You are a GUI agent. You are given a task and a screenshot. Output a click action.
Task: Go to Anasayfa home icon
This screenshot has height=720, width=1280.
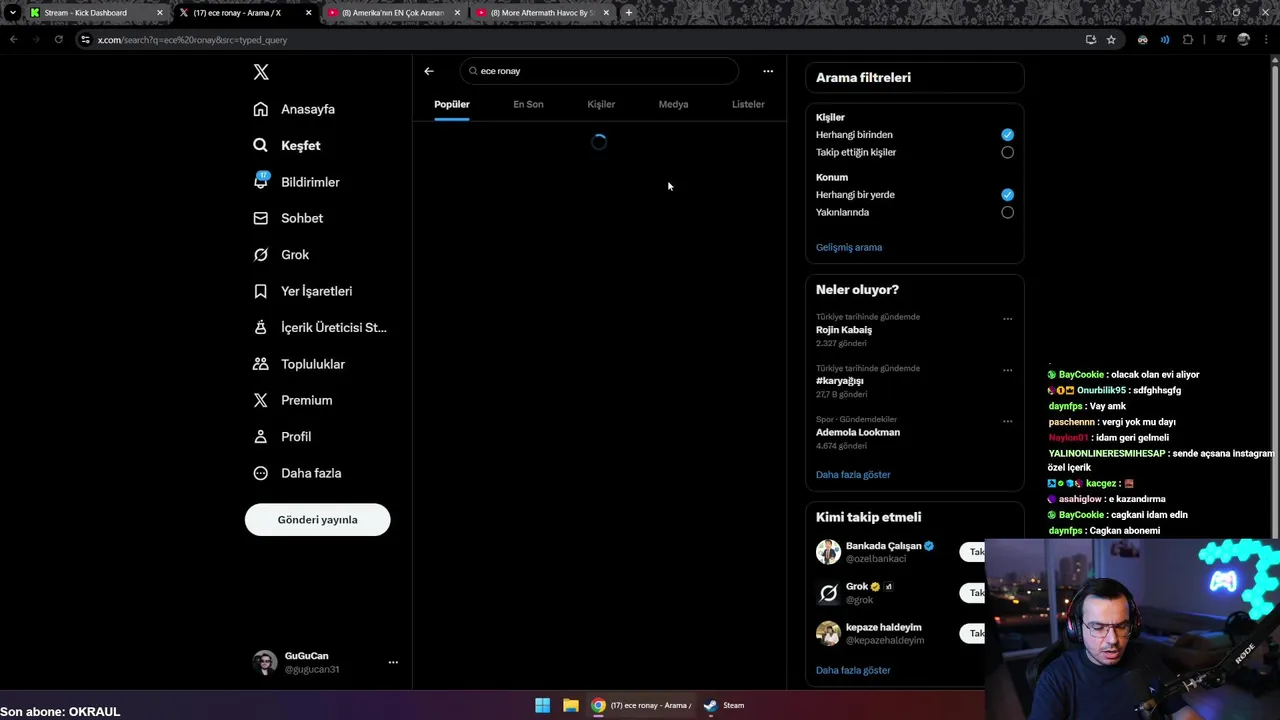click(261, 109)
